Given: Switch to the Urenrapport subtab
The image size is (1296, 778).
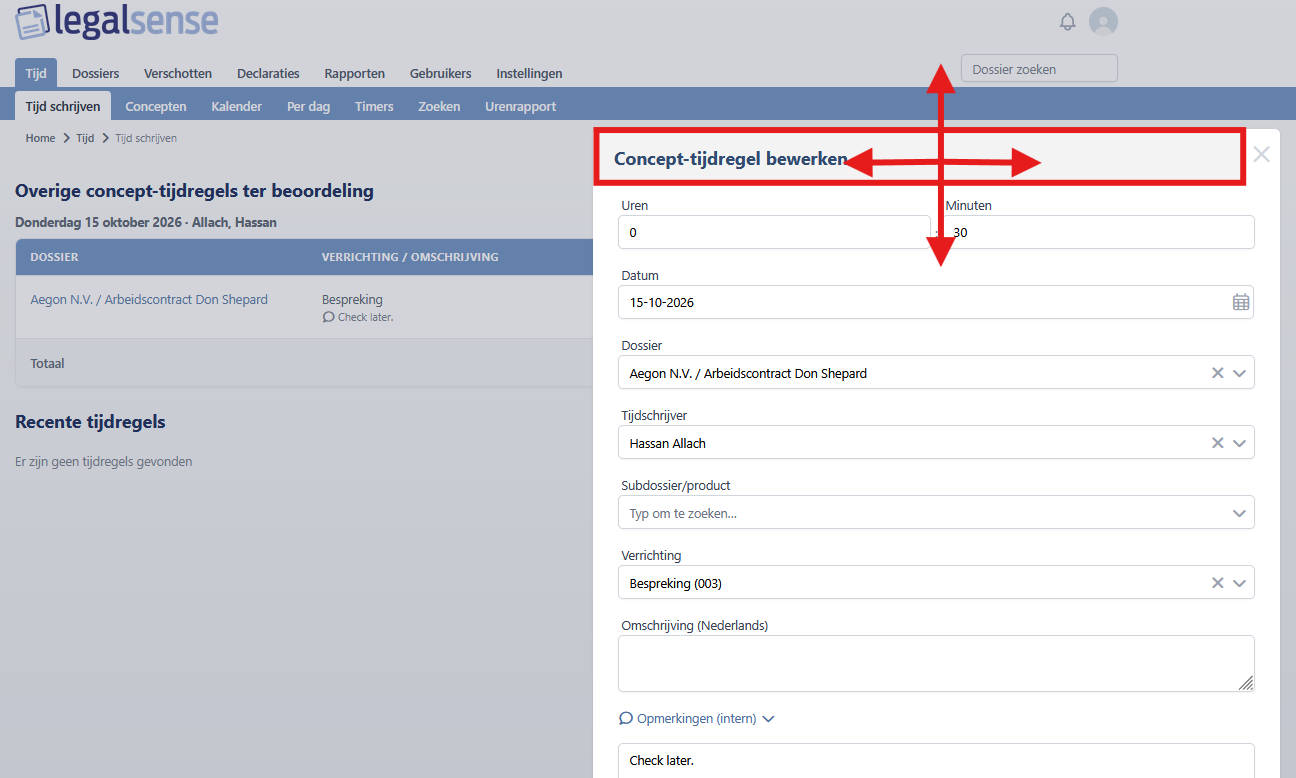Looking at the screenshot, I should tap(521, 106).
